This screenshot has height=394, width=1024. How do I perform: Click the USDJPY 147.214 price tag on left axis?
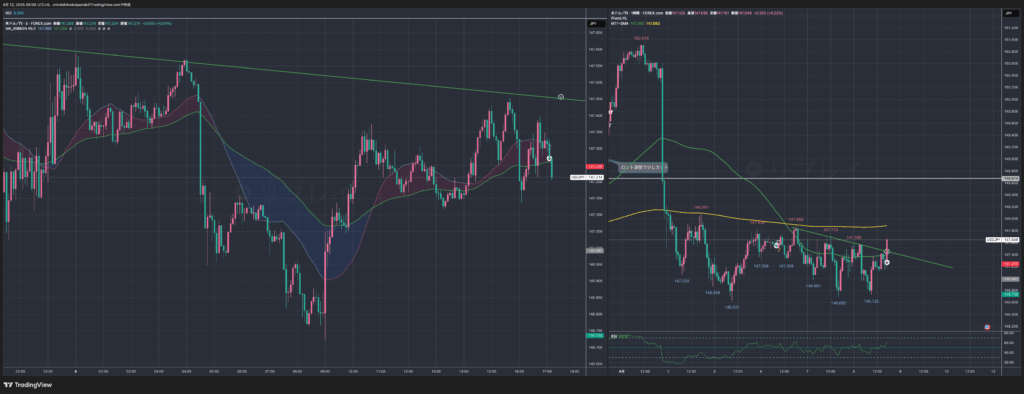tap(586, 177)
